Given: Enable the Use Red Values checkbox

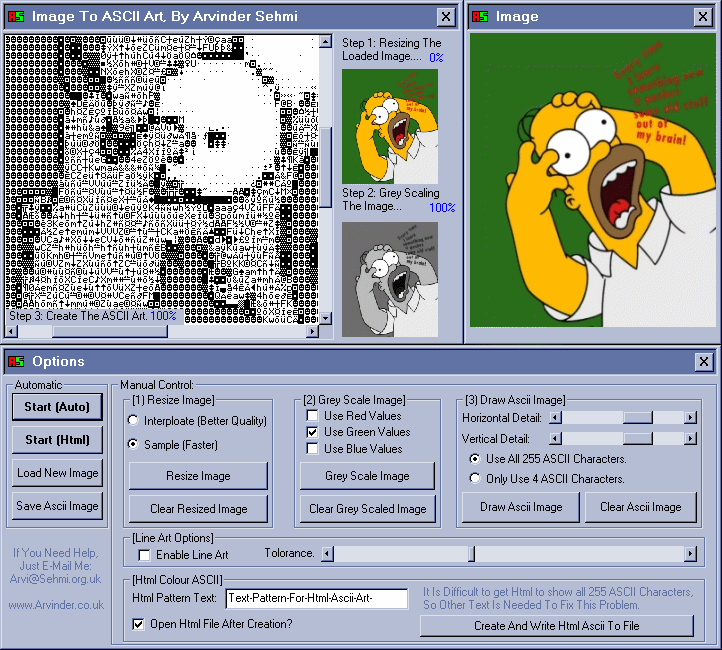Looking at the screenshot, I should (x=312, y=416).
